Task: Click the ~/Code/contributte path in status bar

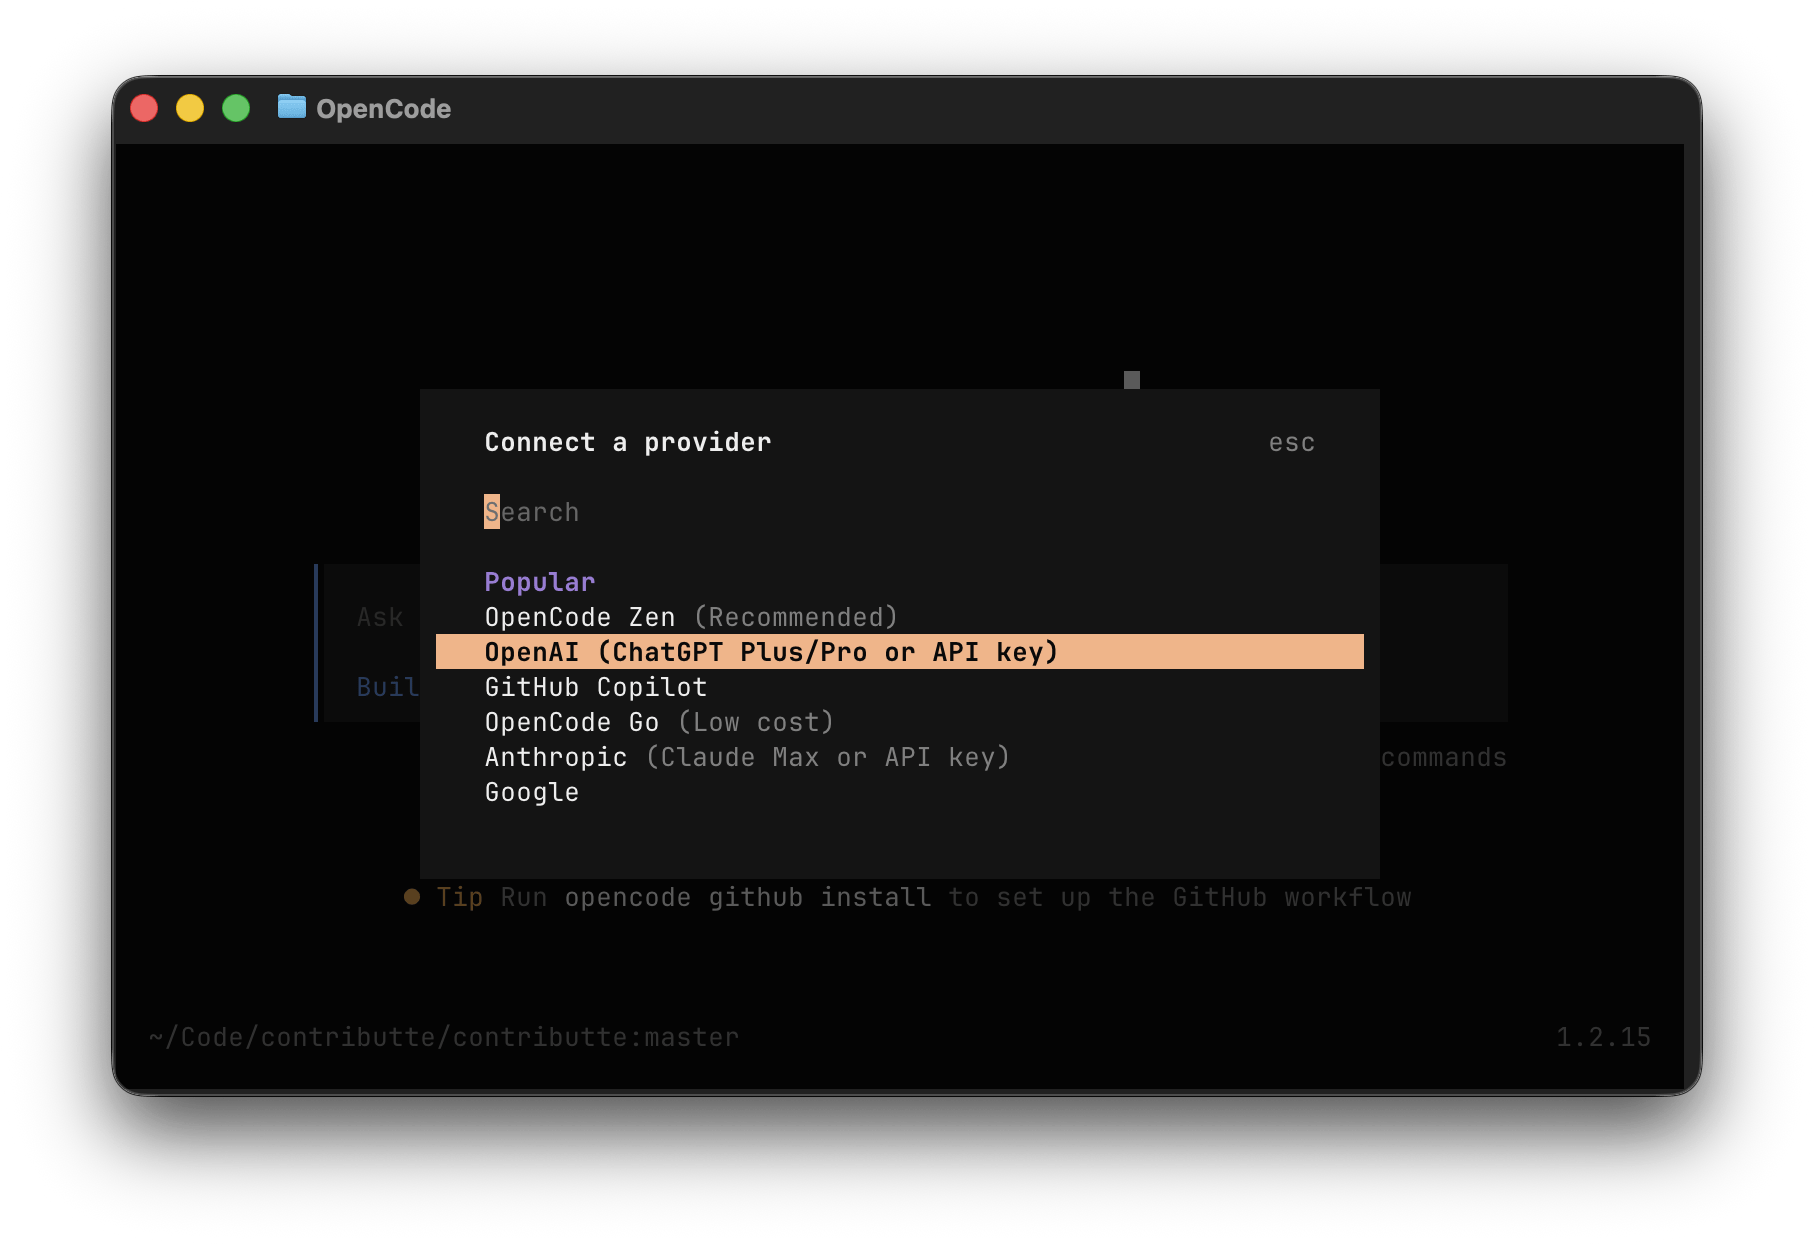Action: 444,1037
